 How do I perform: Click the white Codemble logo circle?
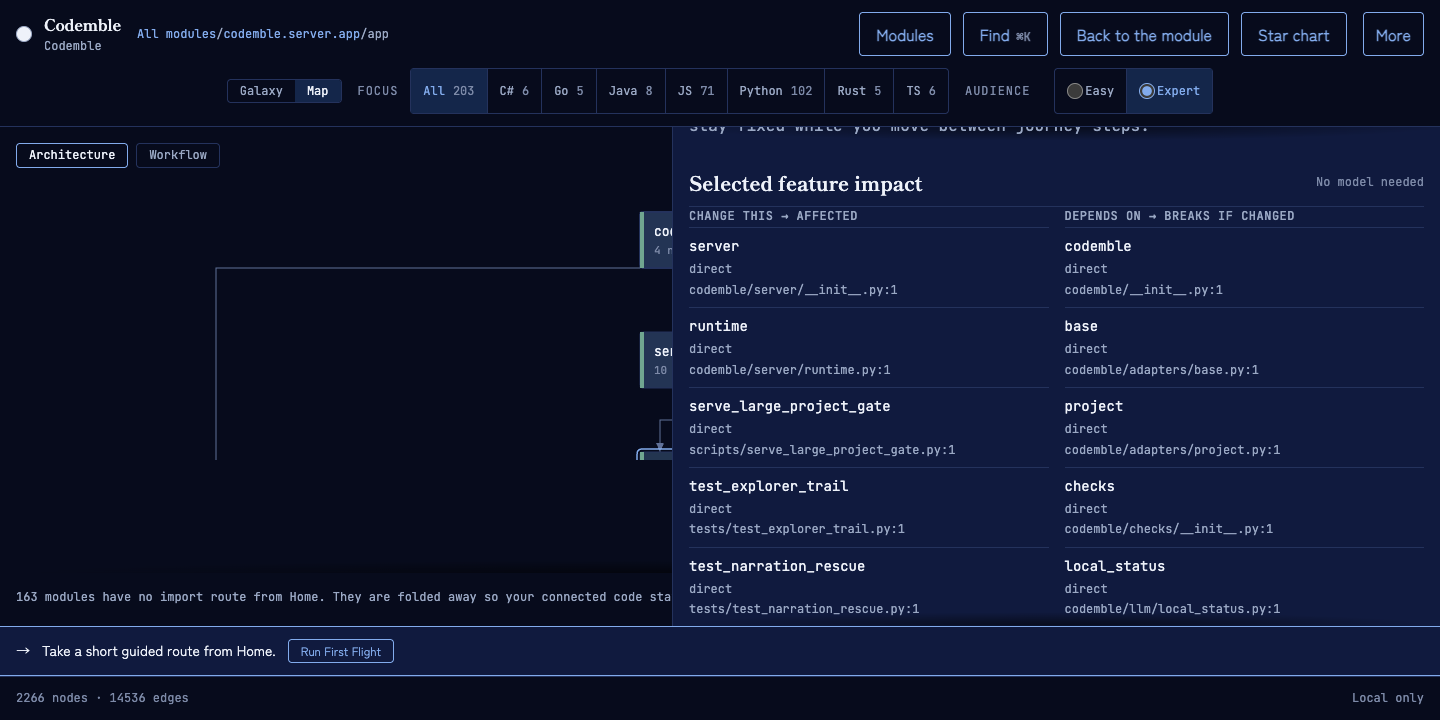[24, 34]
